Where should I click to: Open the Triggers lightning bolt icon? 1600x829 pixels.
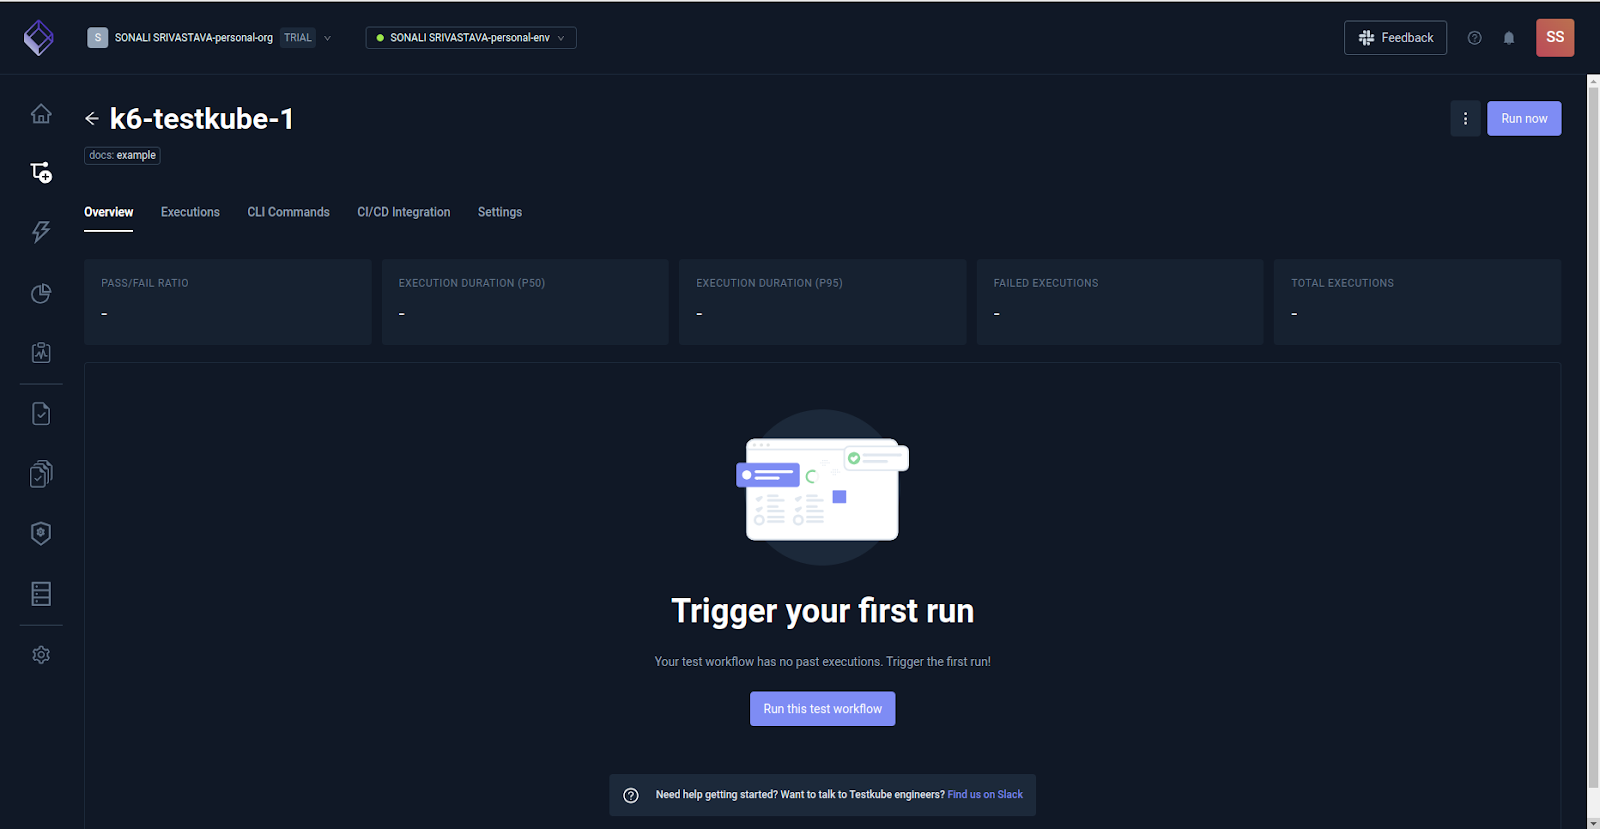(x=41, y=232)
